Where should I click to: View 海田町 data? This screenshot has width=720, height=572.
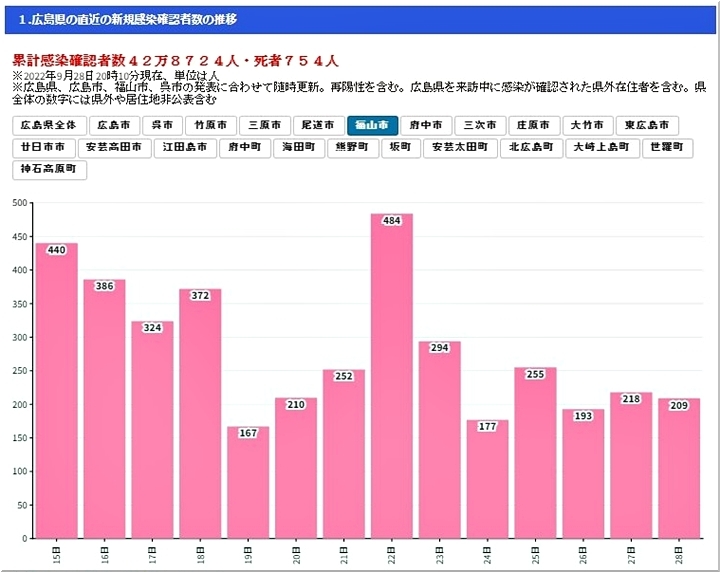coord(299,148)
